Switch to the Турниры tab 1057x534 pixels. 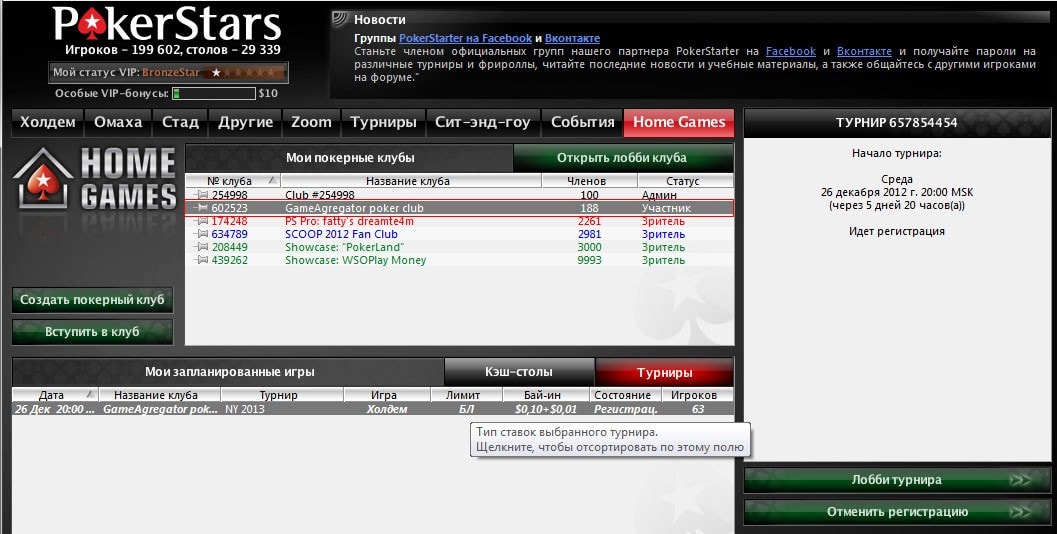(383, 123)
